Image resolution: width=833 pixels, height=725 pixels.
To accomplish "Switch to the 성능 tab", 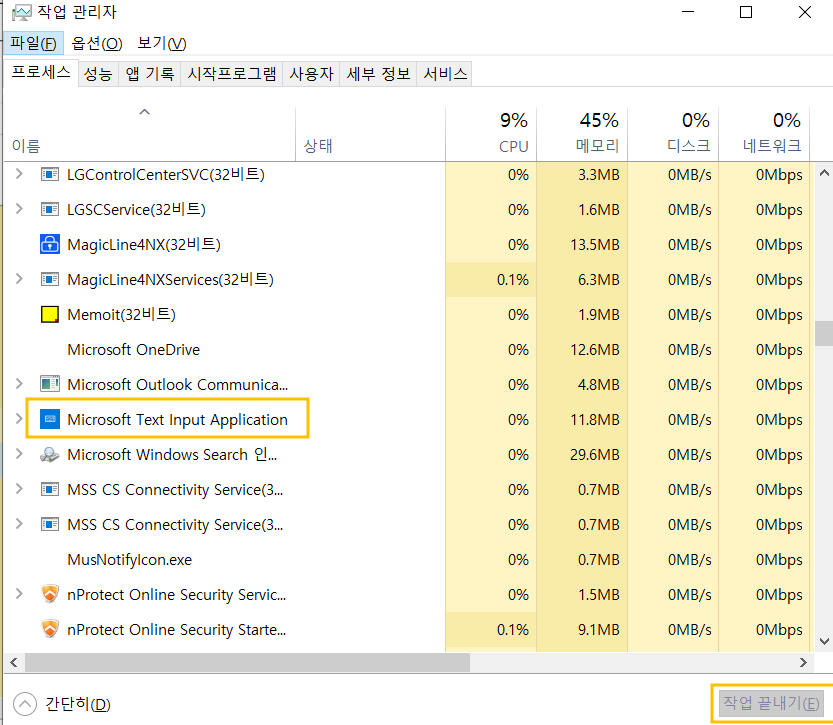I will click(98, 74).
